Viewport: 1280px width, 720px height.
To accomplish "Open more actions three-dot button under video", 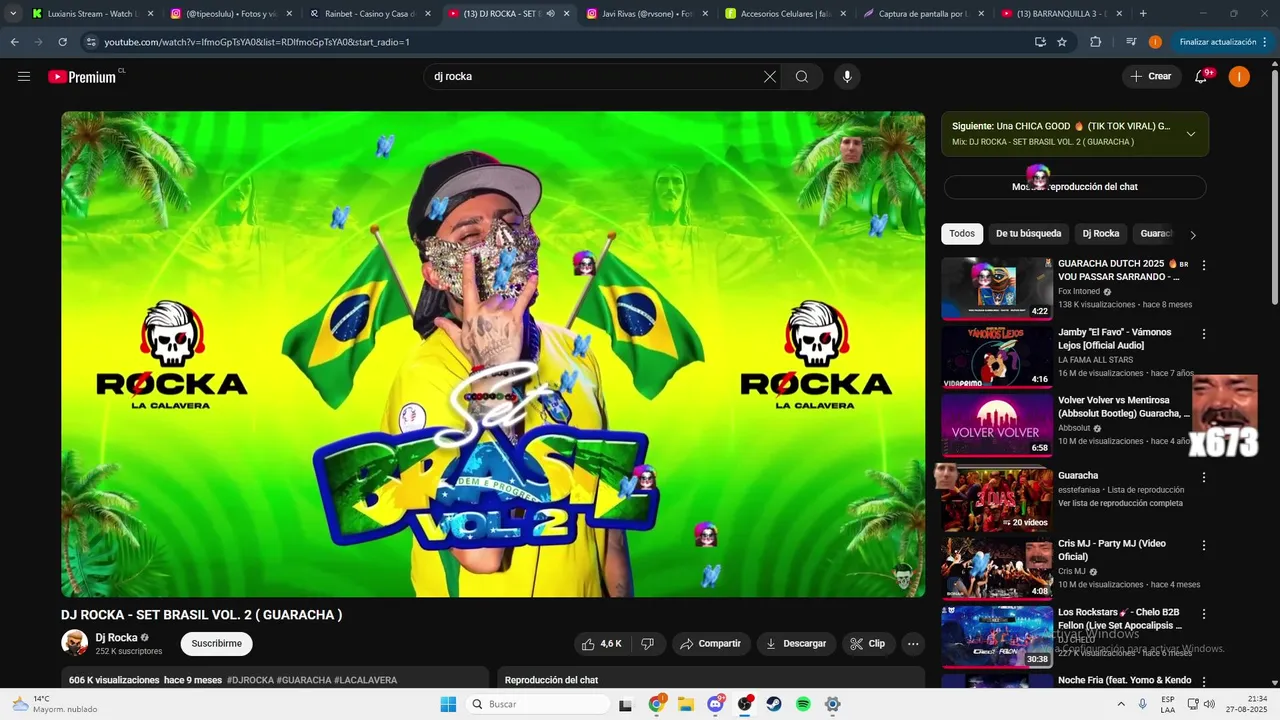I will [x=913, y=644].
